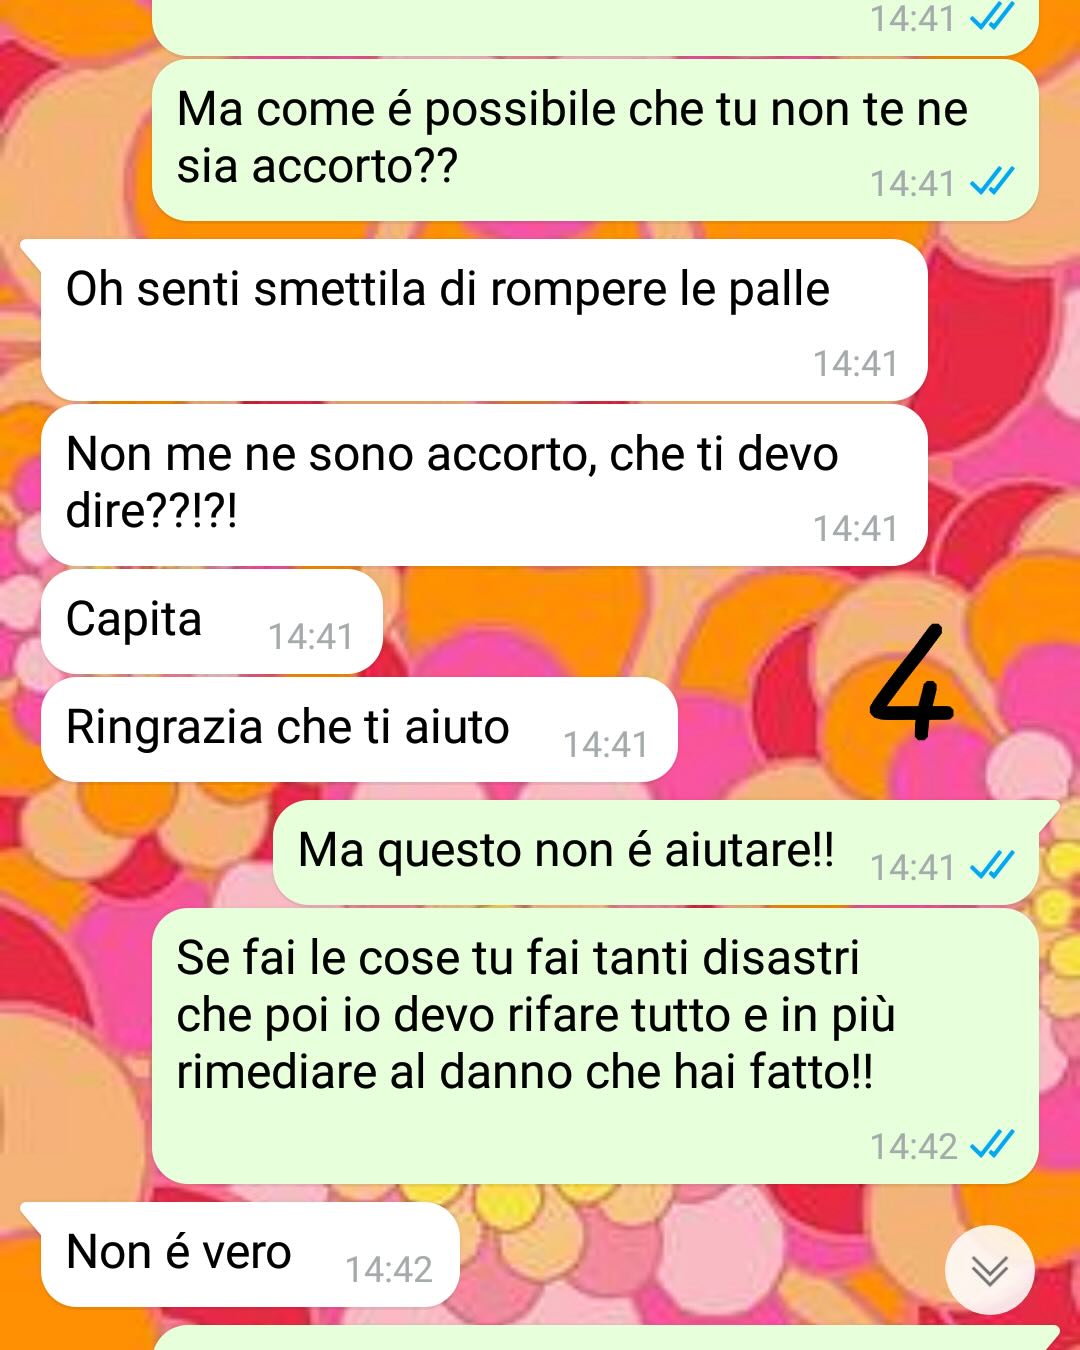Tap the 'Se fai le cose tu' message
Screen dimensions: 1080x1350
(x=595, y=1046)
